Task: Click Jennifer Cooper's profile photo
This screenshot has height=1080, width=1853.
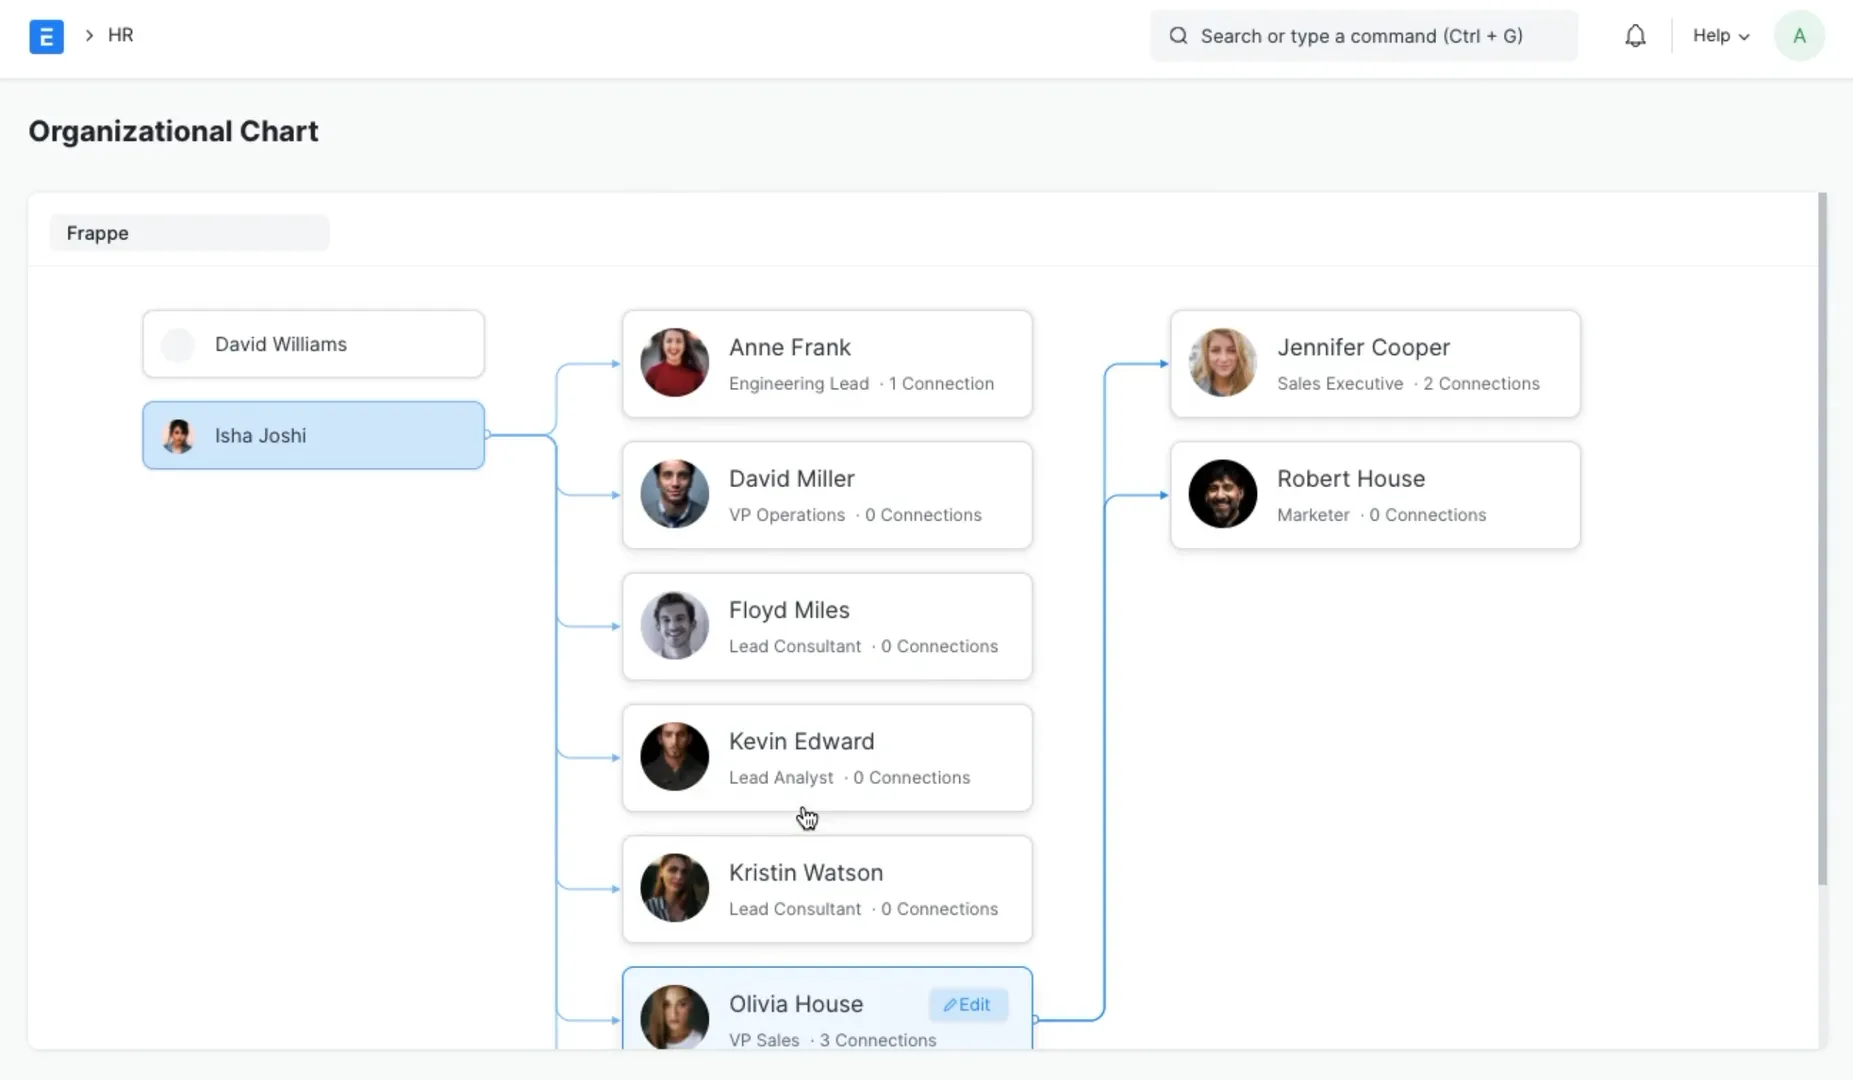Action: 1222,363
